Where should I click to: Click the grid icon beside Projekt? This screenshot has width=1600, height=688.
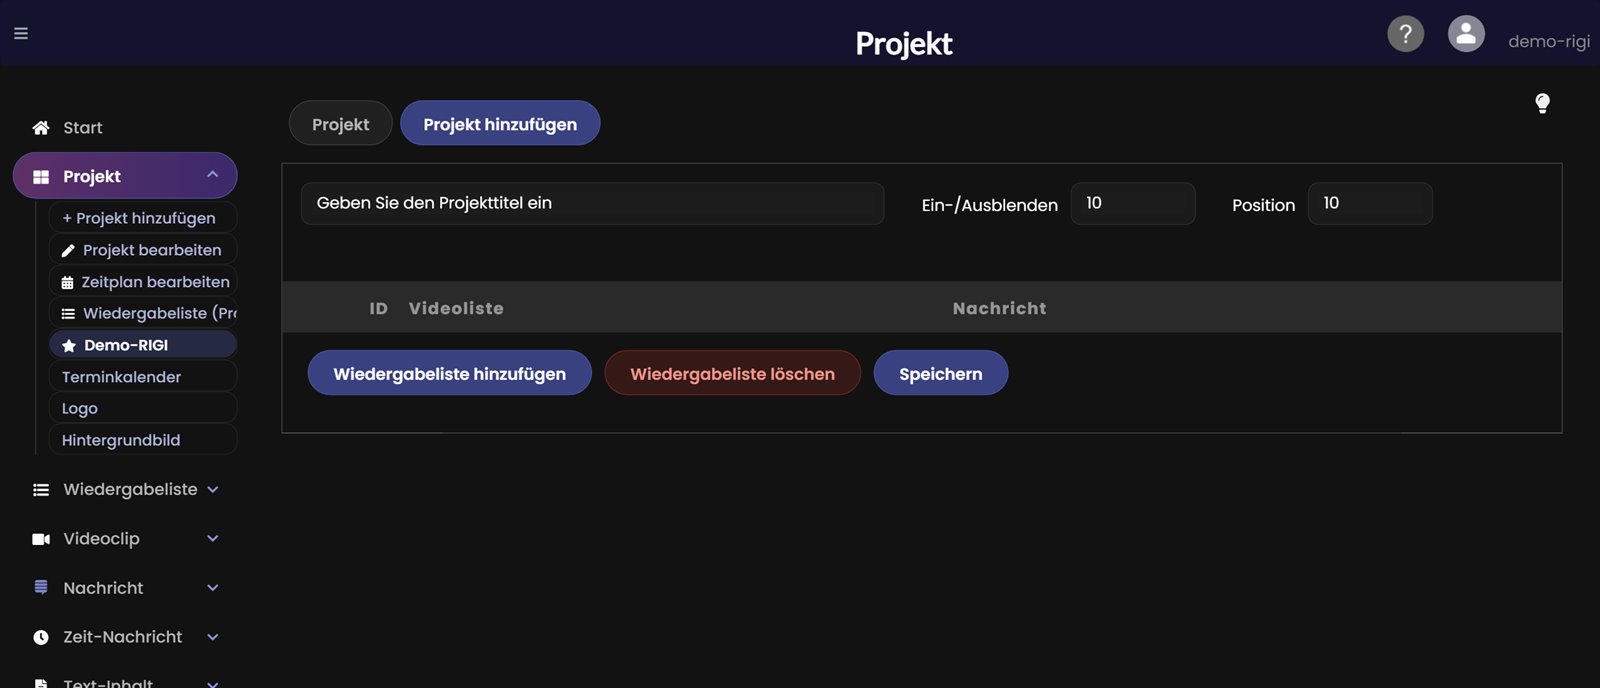click(41, 177)
